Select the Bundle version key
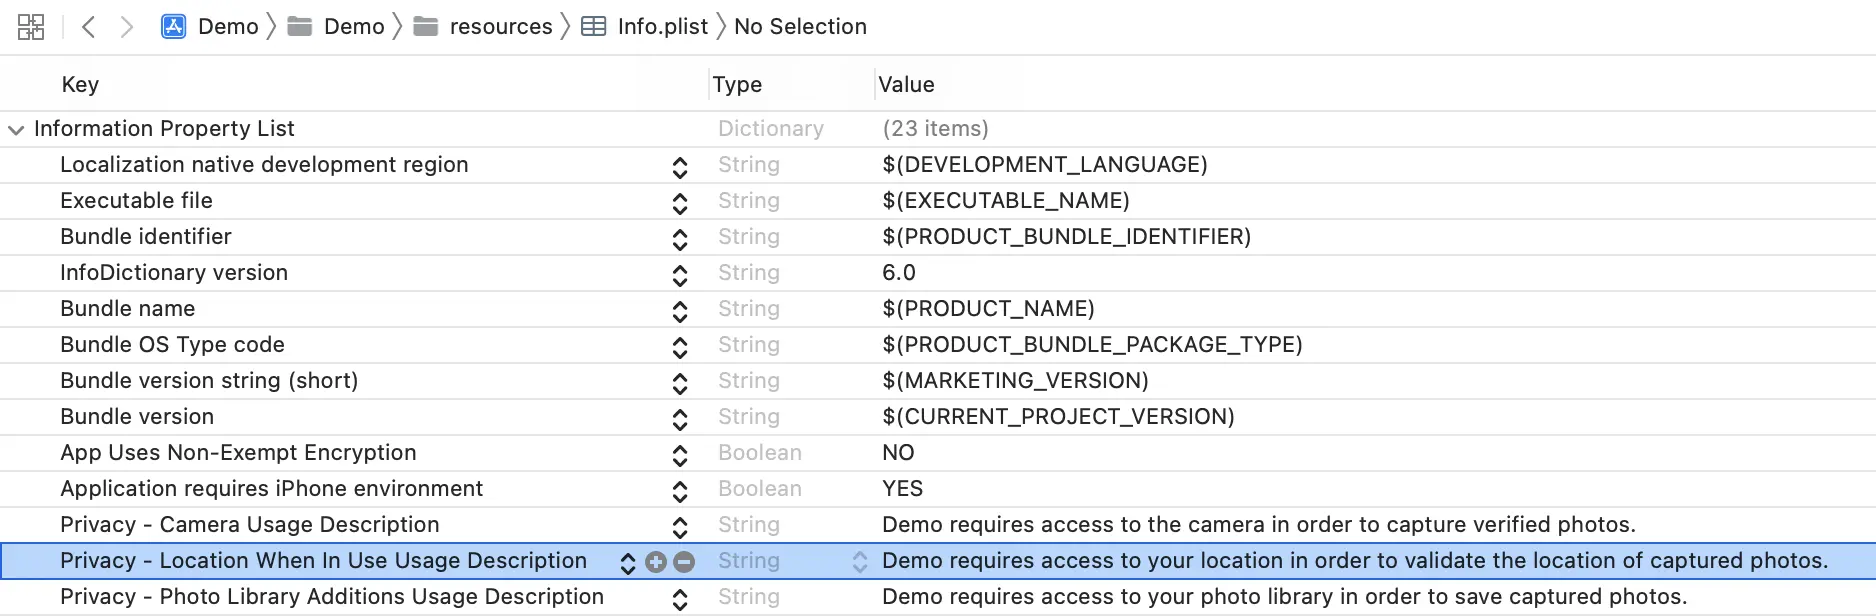Image resolution: width=1876 pixels, height=616 pixels. click(137, 417)
